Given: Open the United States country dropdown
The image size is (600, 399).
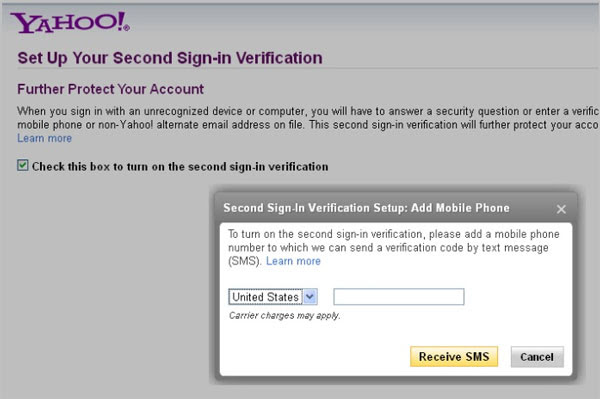Looking at the screenshot, I should tap(273, 297).
